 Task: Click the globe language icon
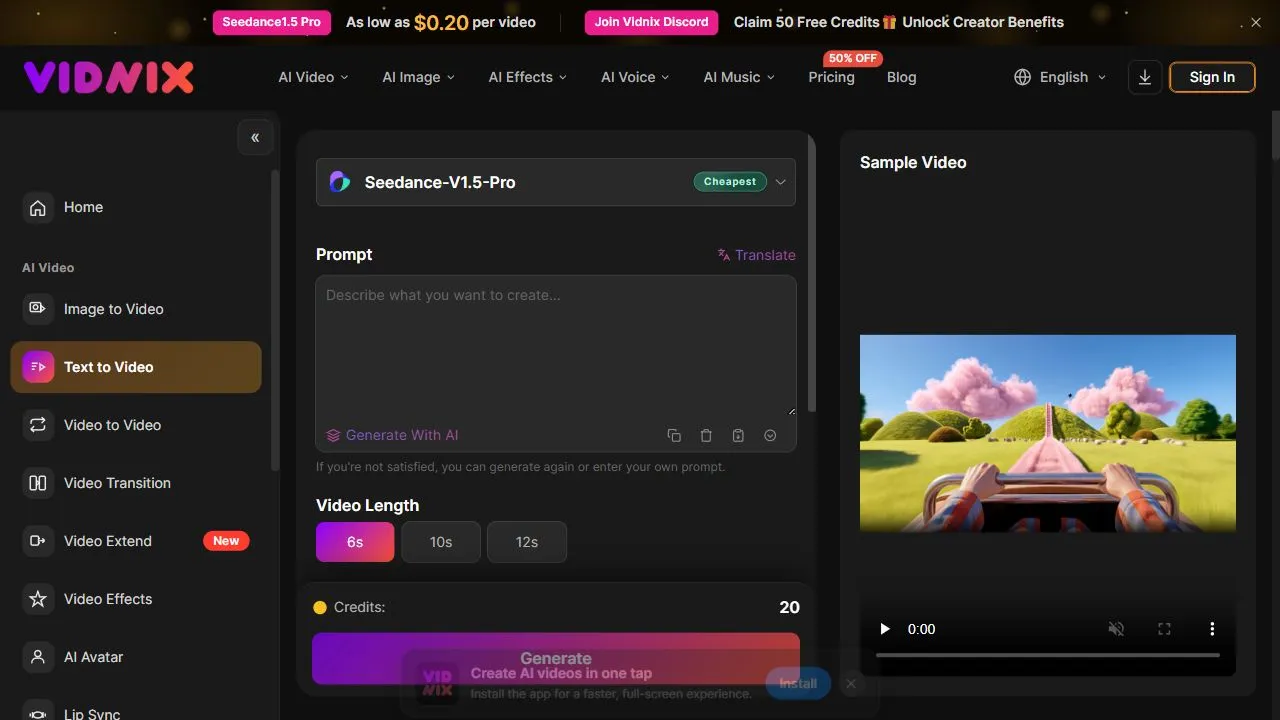[x=1022, y=77]
